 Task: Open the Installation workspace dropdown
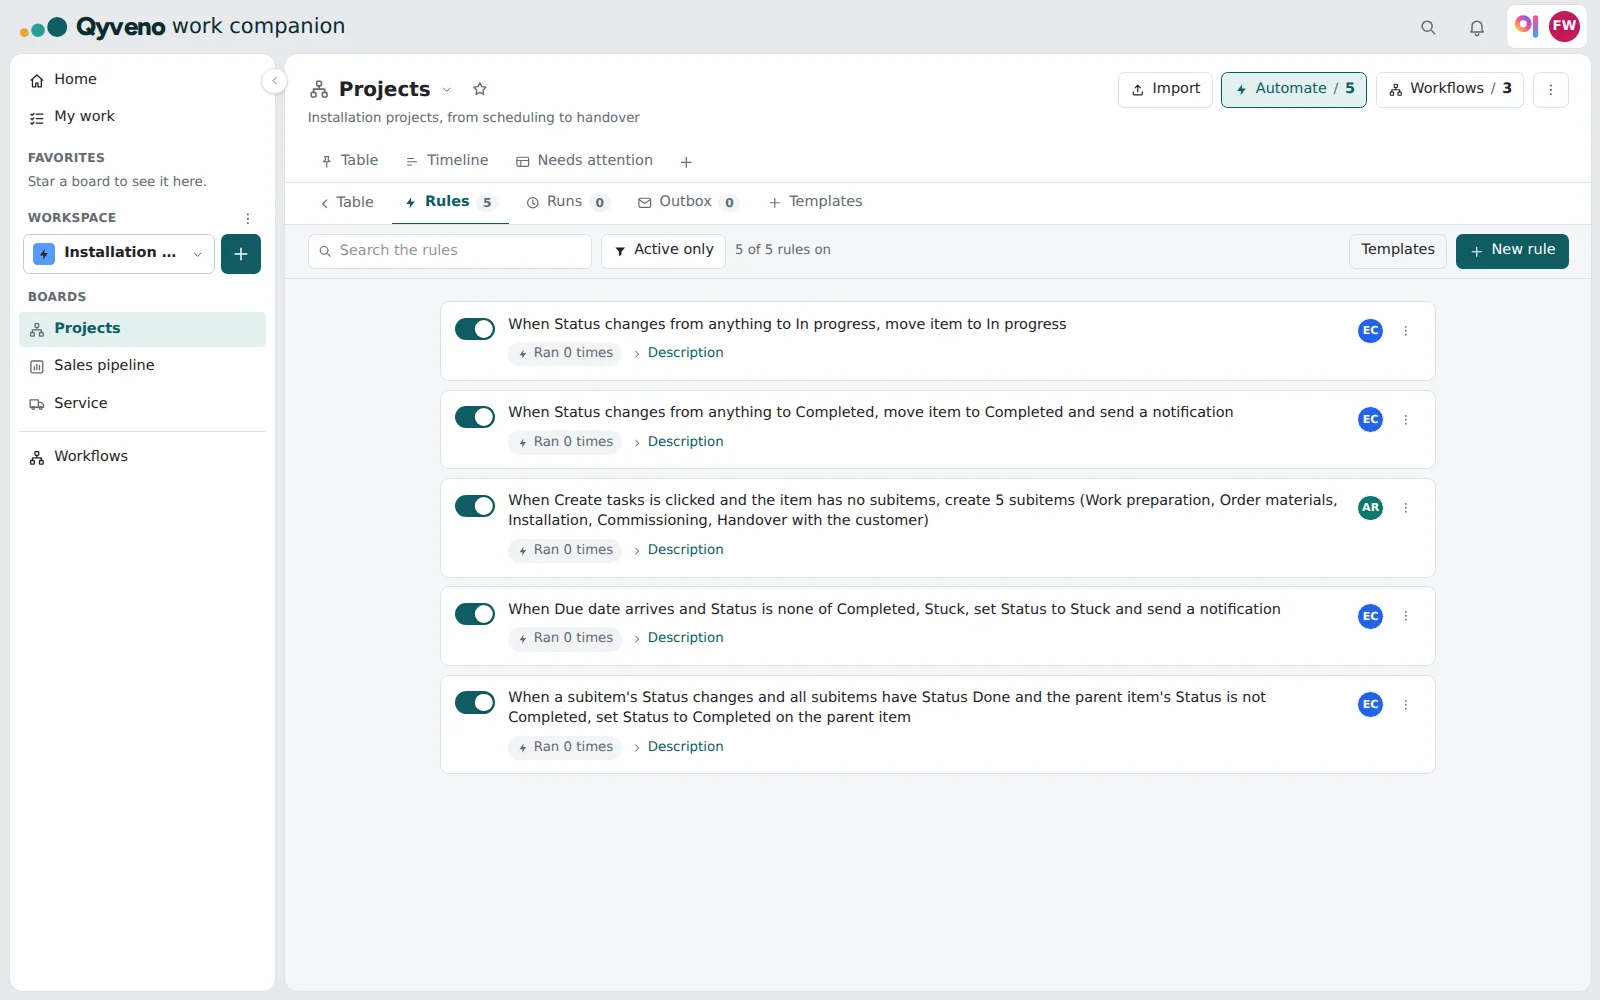119,254
